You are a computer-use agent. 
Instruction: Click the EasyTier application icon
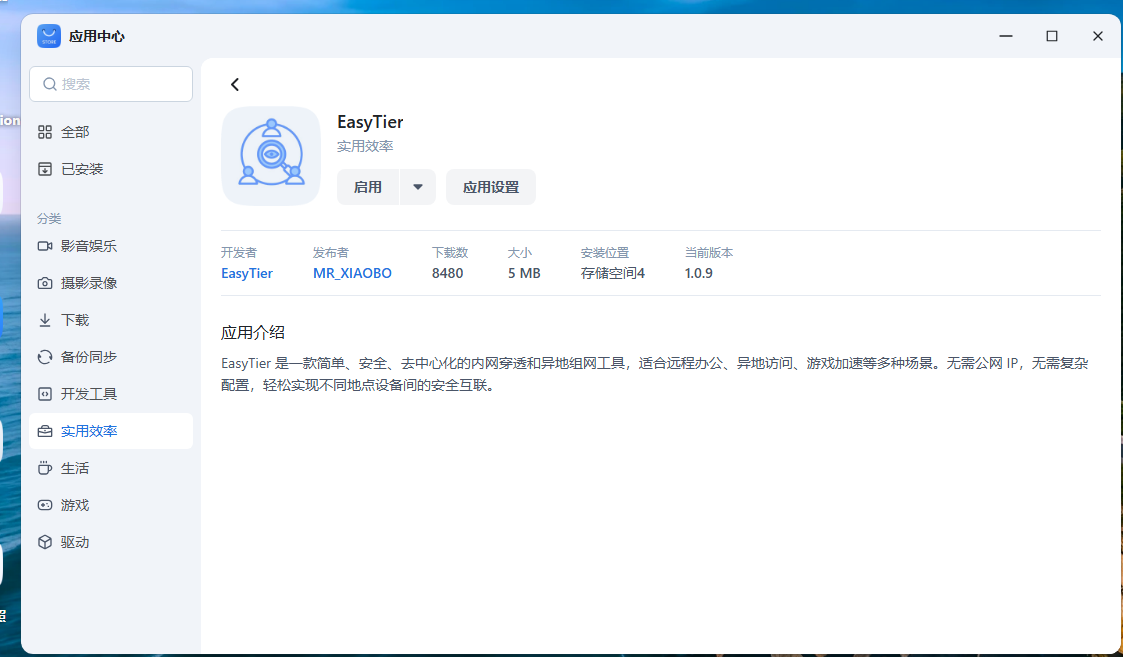(x=271, y=155)
